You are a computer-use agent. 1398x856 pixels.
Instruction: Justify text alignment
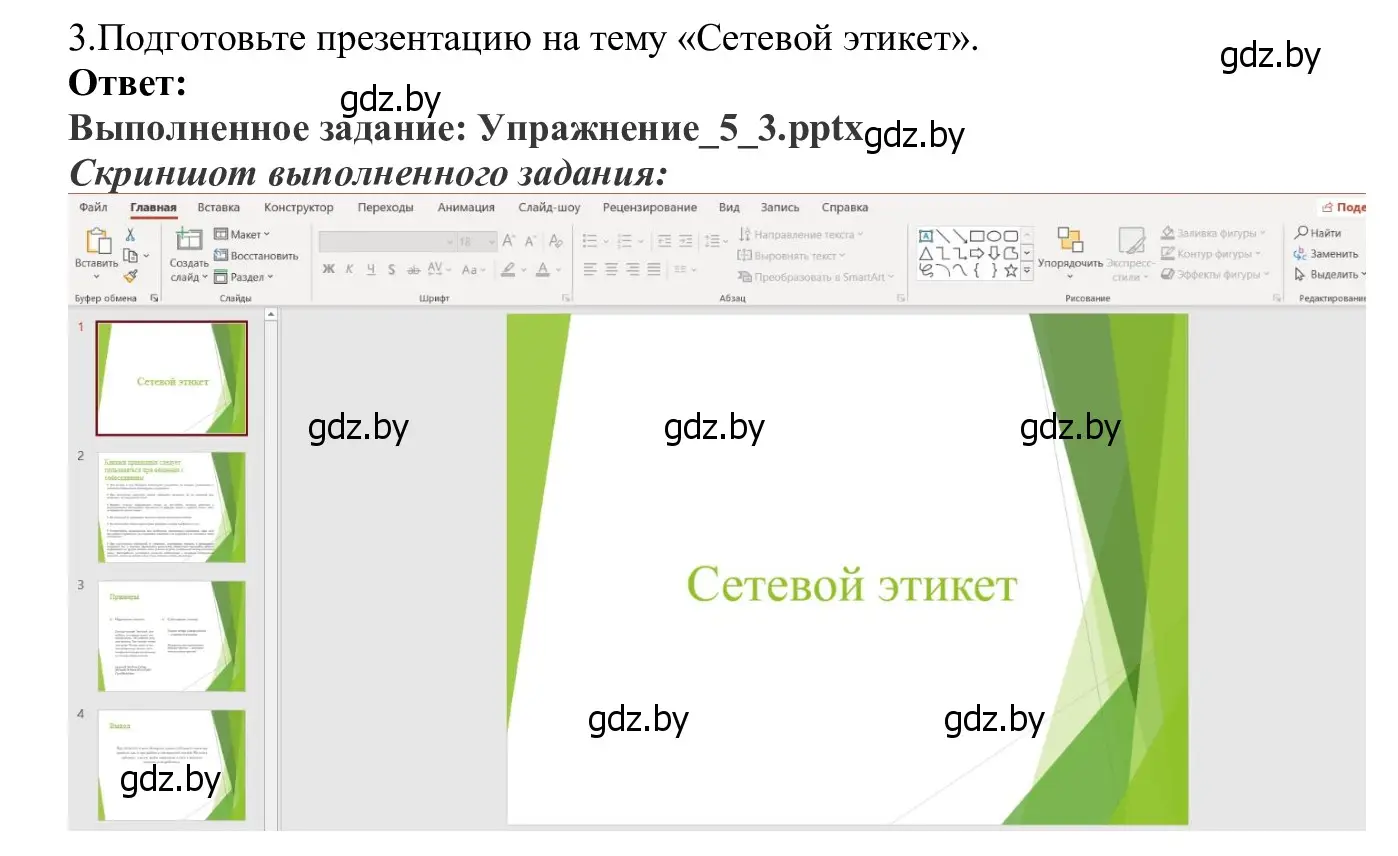(x=654, y=269)
